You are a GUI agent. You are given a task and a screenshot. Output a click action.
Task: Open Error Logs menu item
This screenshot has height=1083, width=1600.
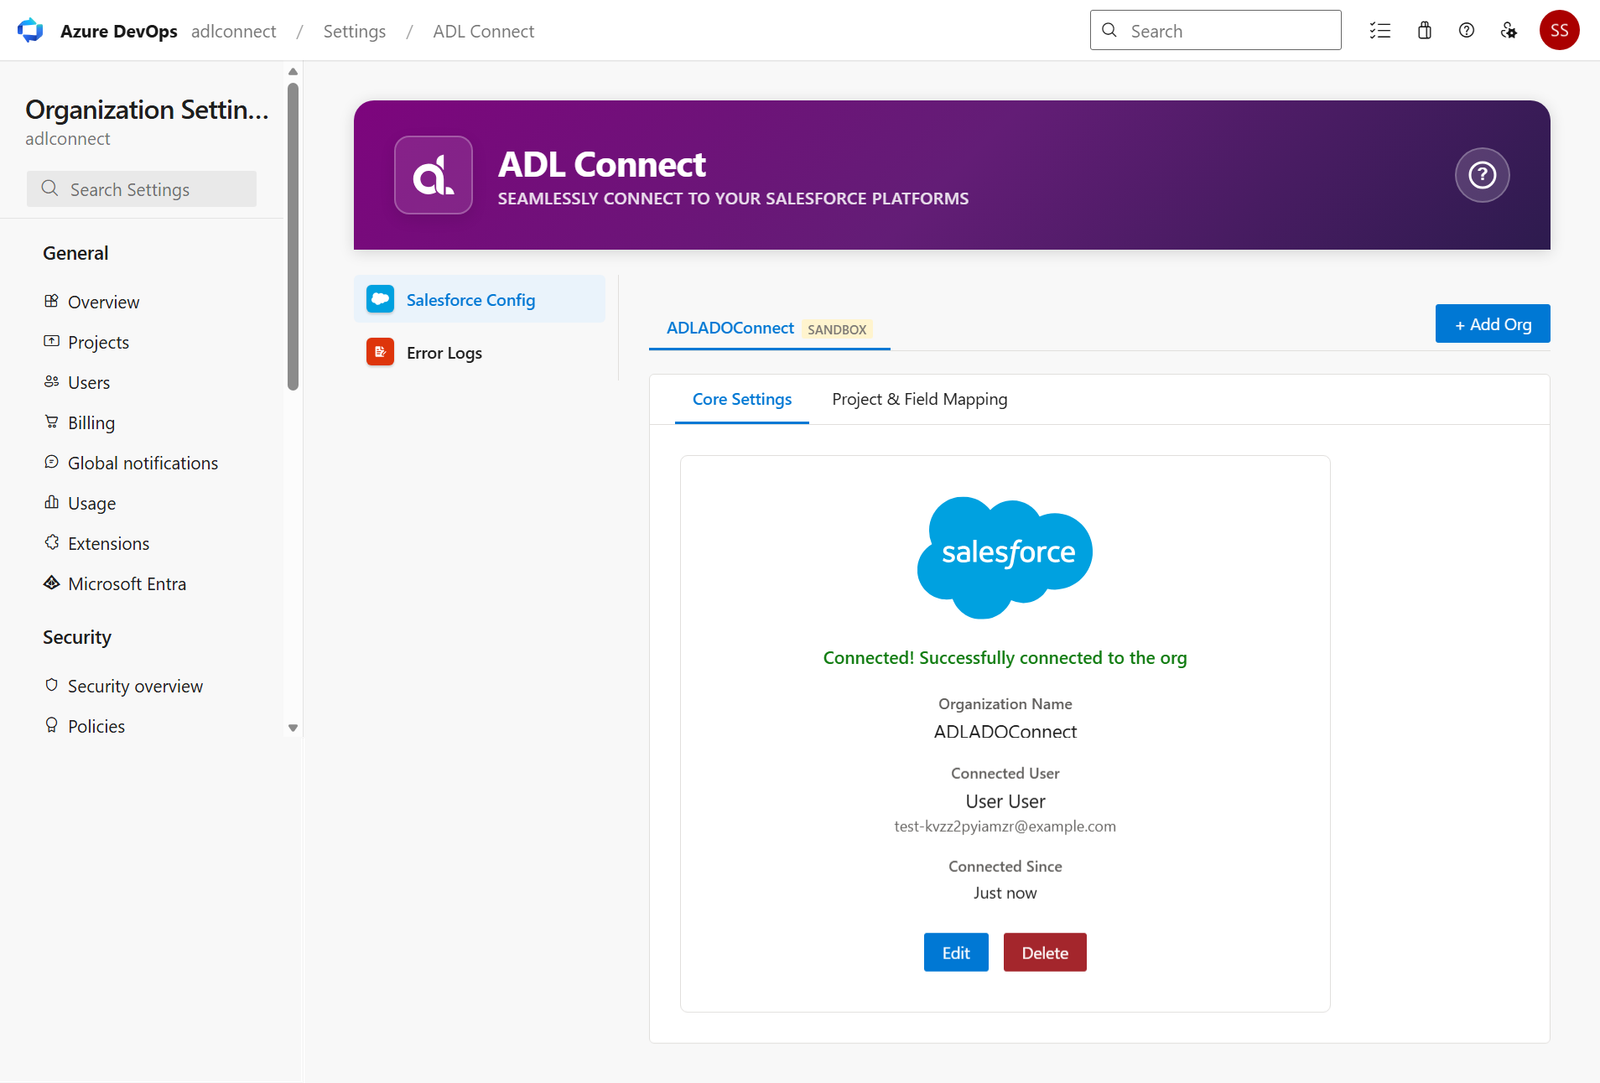tap(480, 352)
